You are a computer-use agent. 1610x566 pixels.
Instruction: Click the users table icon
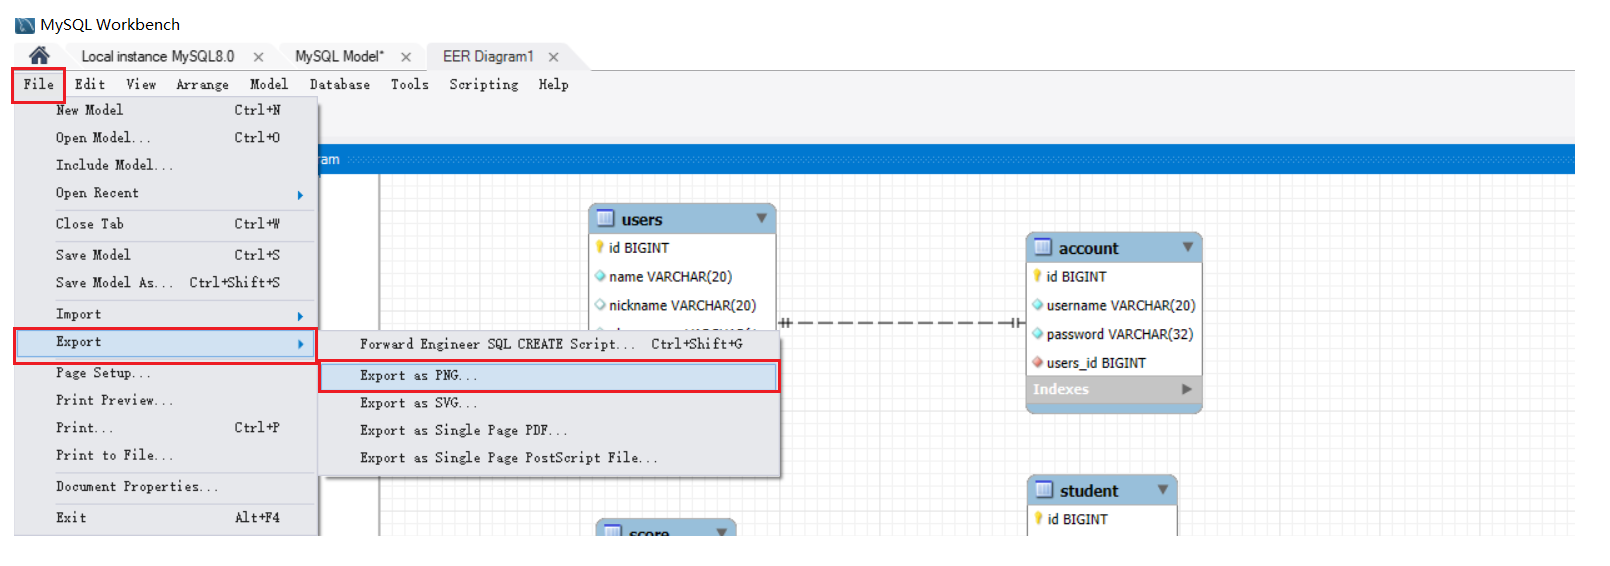point(606,218)
